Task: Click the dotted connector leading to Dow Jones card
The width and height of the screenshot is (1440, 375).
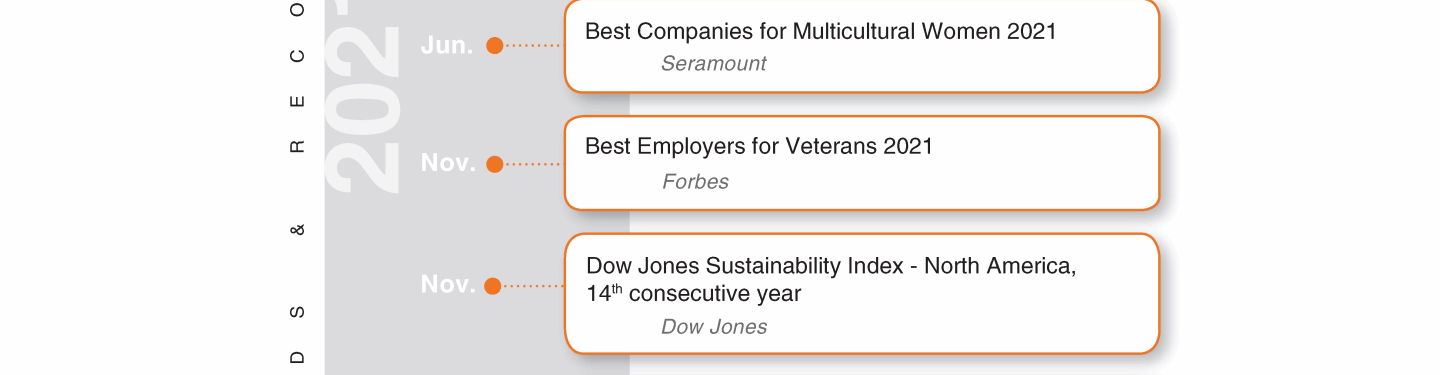Action: point(533,286)
